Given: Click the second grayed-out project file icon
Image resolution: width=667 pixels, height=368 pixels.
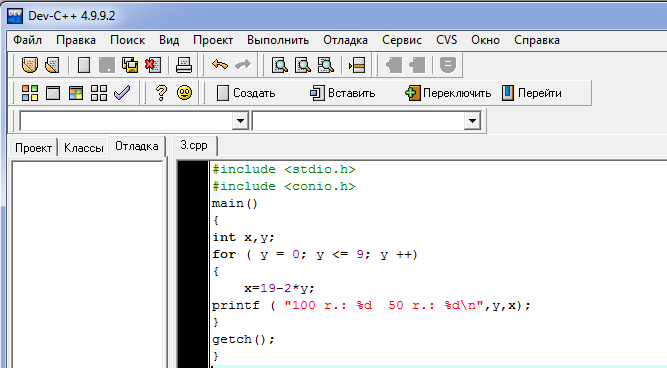Looking at the screenshot, I should pyautogui.click(x=417, y=65).
